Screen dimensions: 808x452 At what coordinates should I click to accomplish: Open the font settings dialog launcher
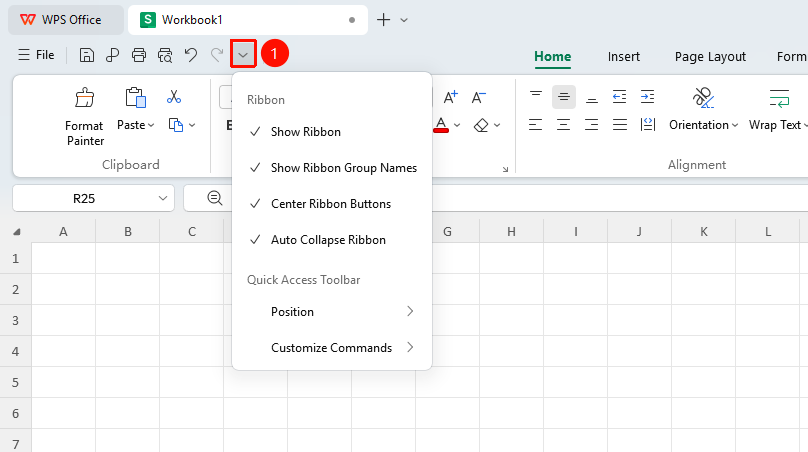point(506,169)
